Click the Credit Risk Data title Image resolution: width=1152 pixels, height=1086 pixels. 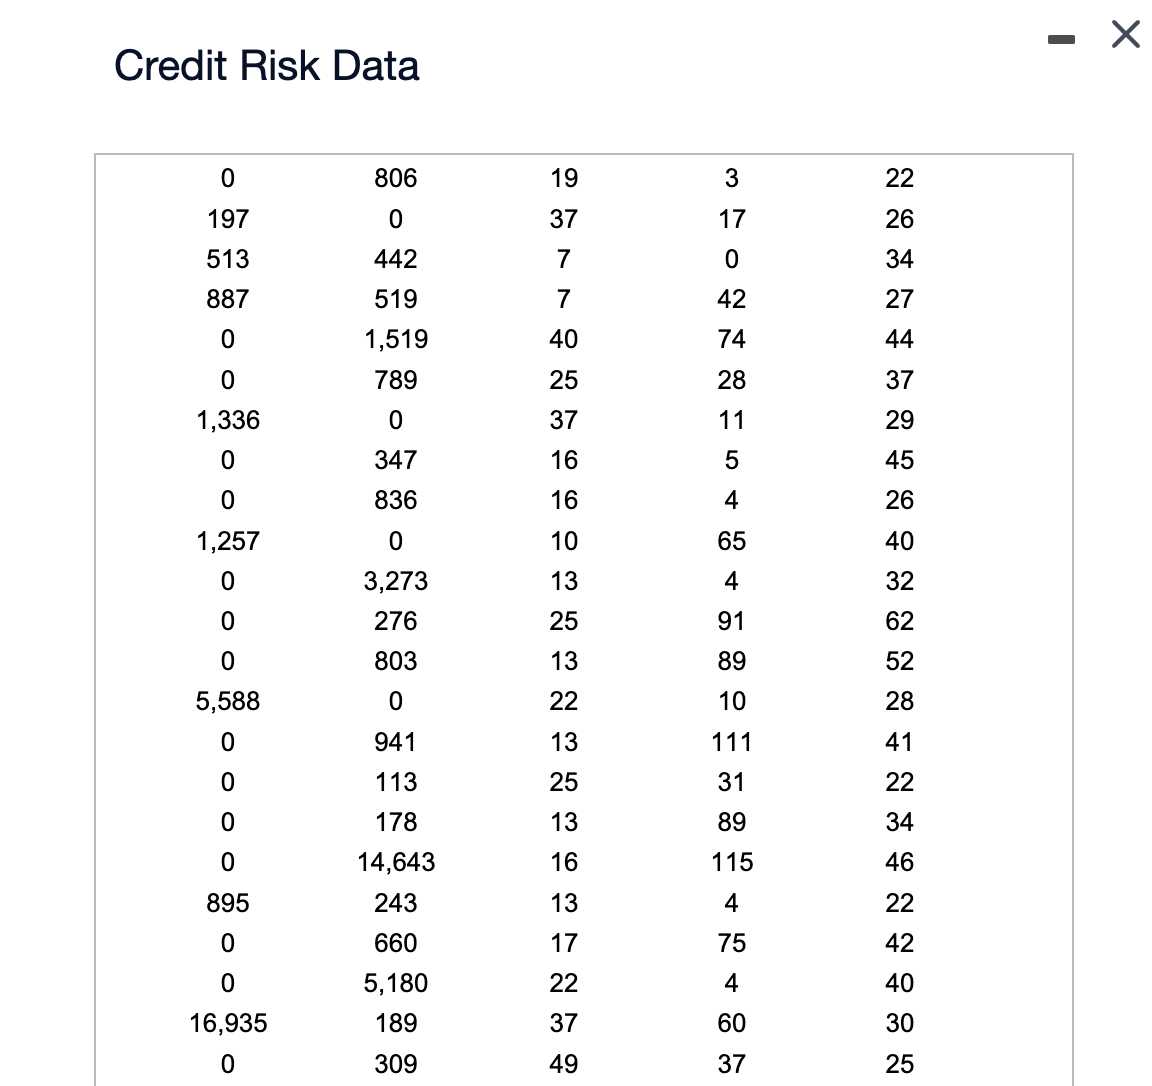(x=267, y=64)
